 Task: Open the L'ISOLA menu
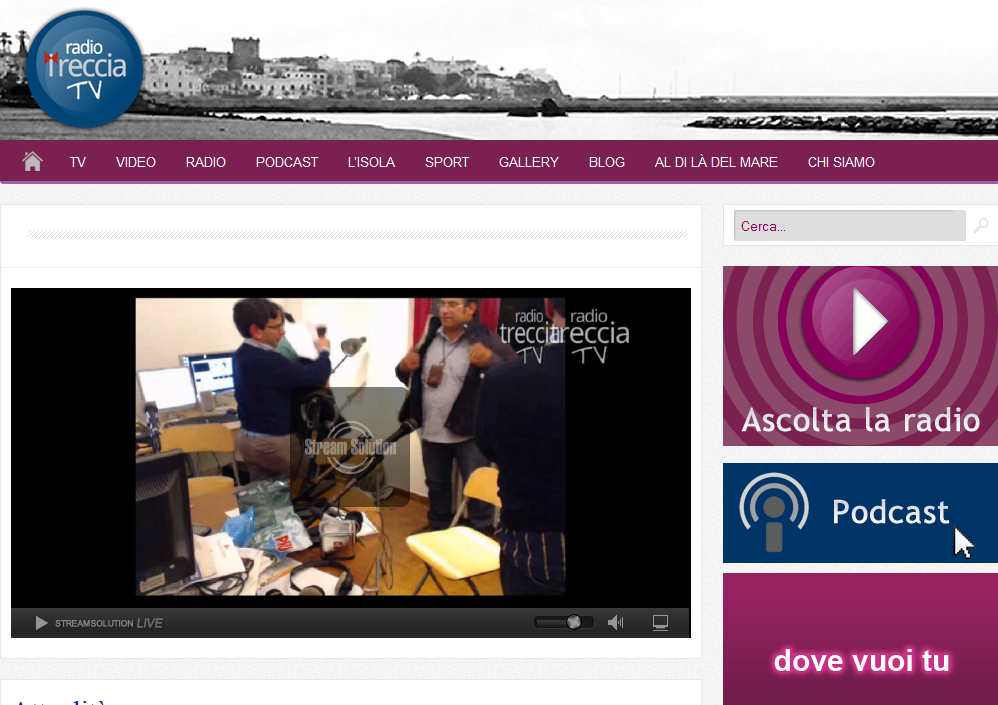(371, 162)
